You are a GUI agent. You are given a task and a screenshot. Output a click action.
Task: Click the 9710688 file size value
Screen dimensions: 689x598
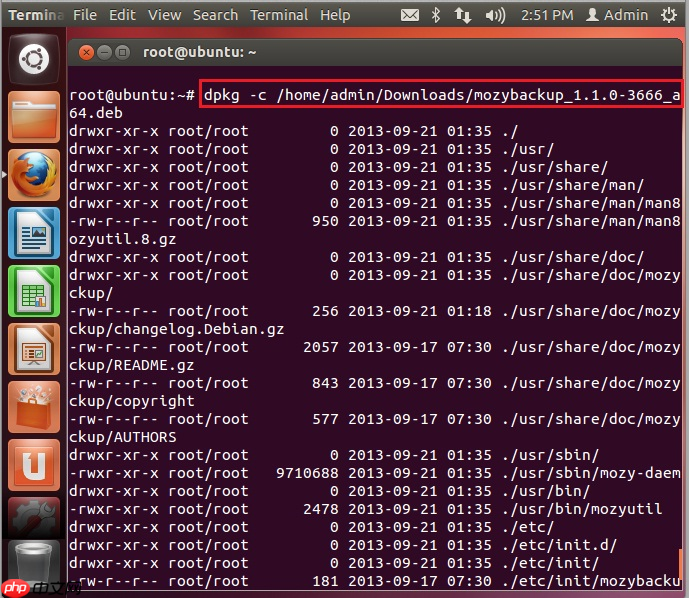pyautogui.click(x=307, y=473)
